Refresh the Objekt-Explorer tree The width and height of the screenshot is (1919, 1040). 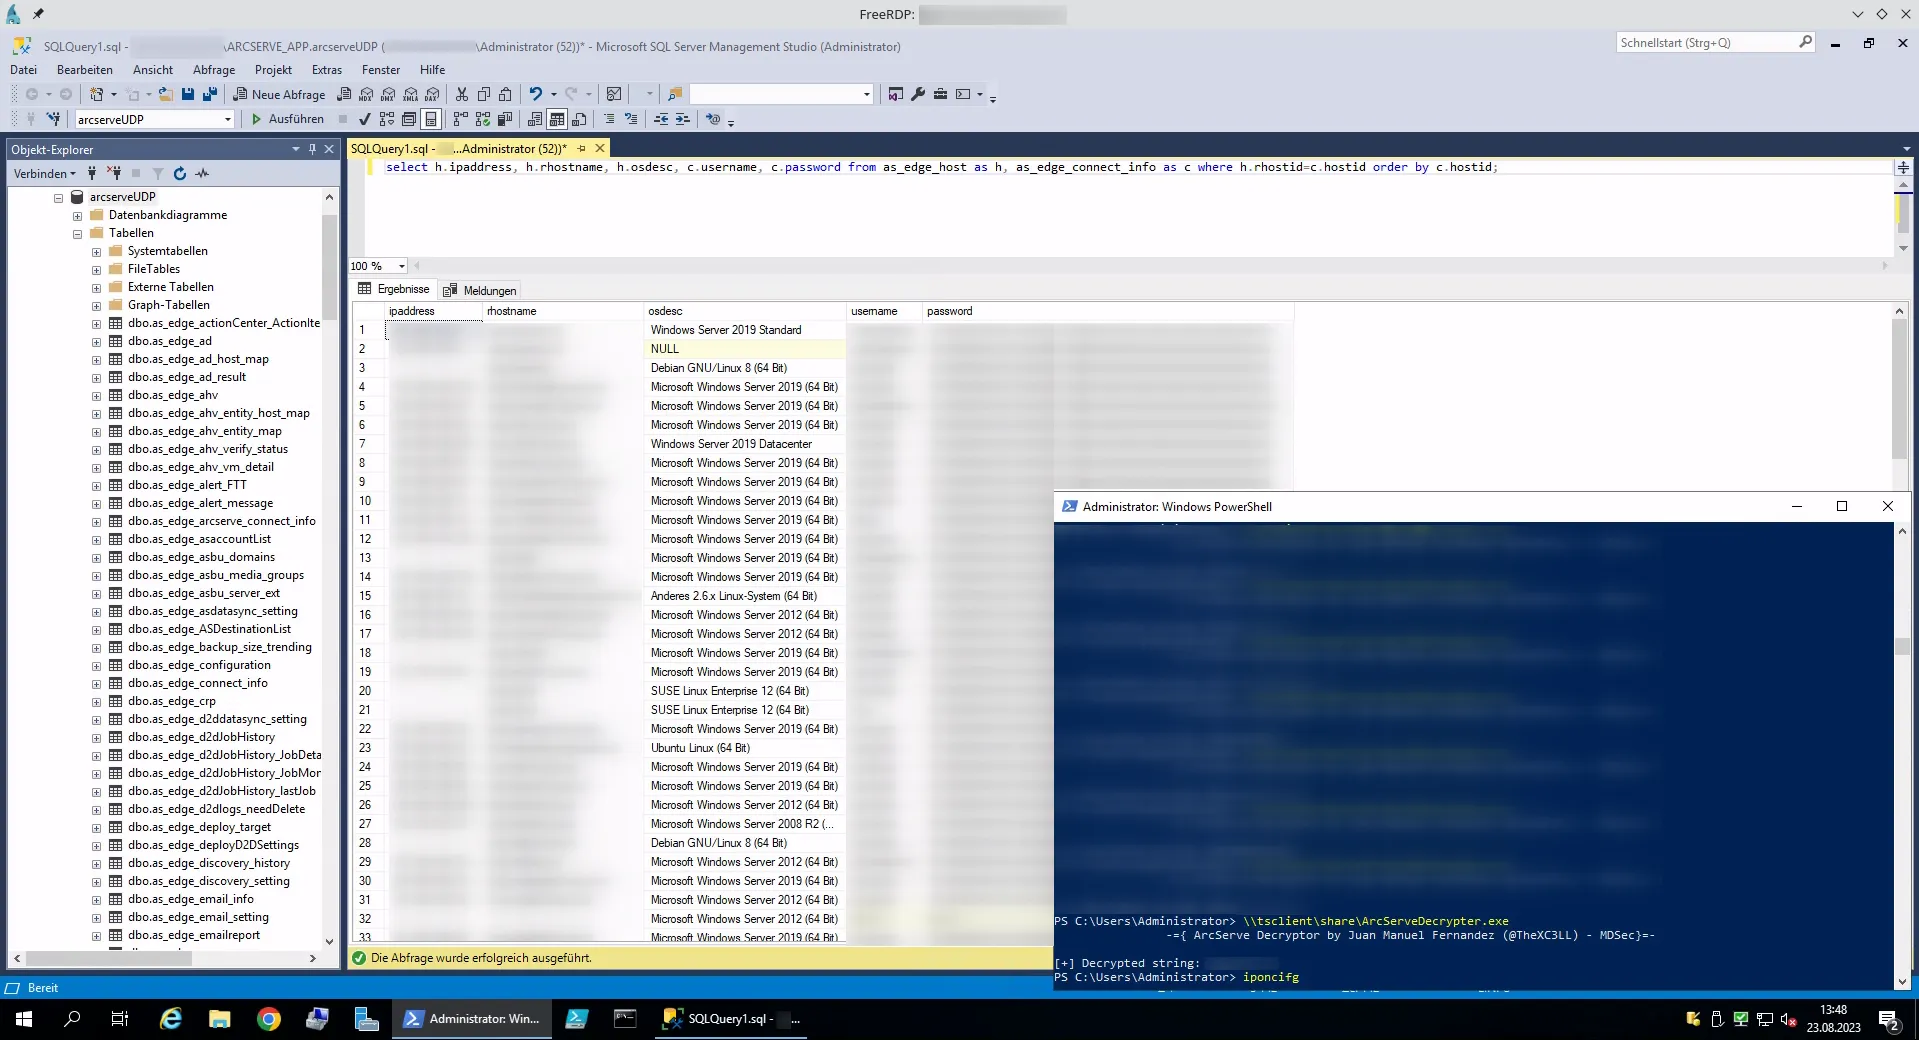tap(180, 173)
